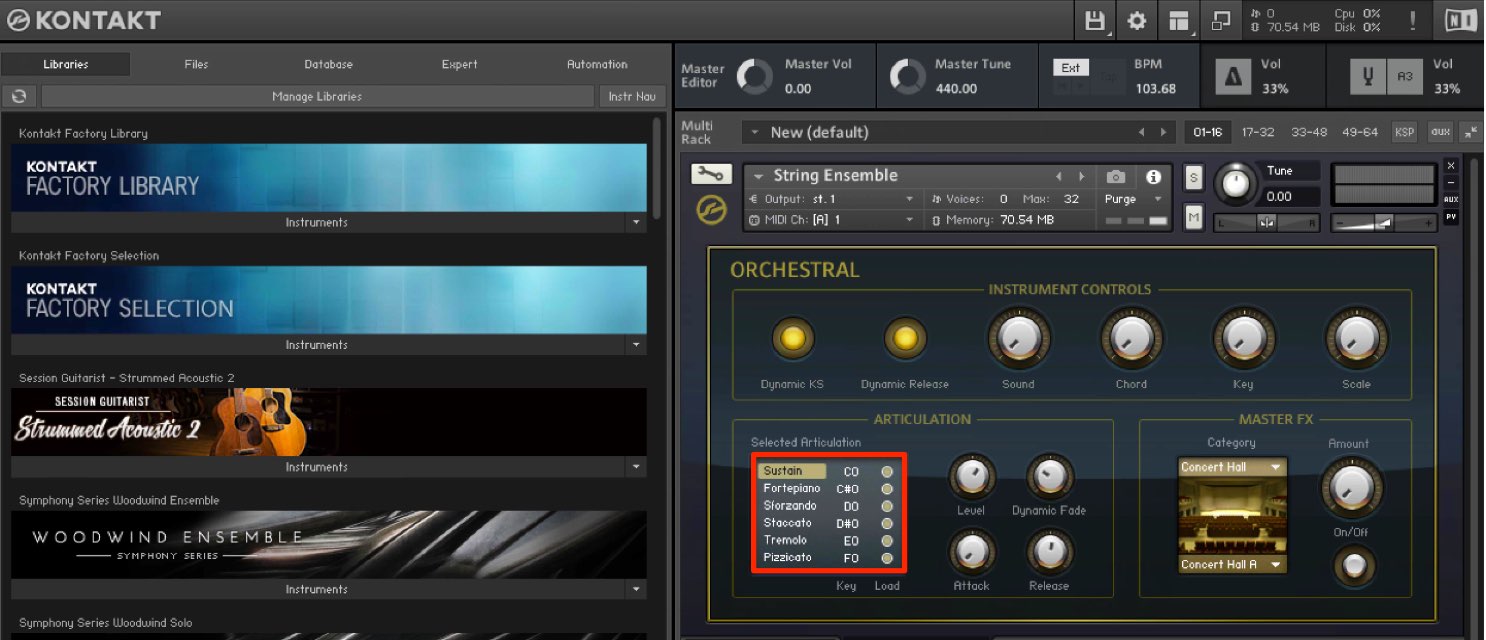Select the Staccato articulation
The image size is (1486, 640).
786,523
